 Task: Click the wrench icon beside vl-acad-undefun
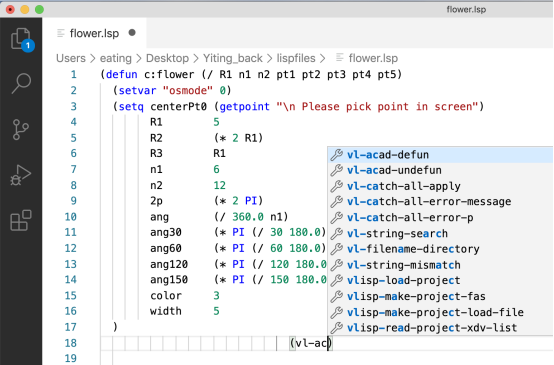337,170
